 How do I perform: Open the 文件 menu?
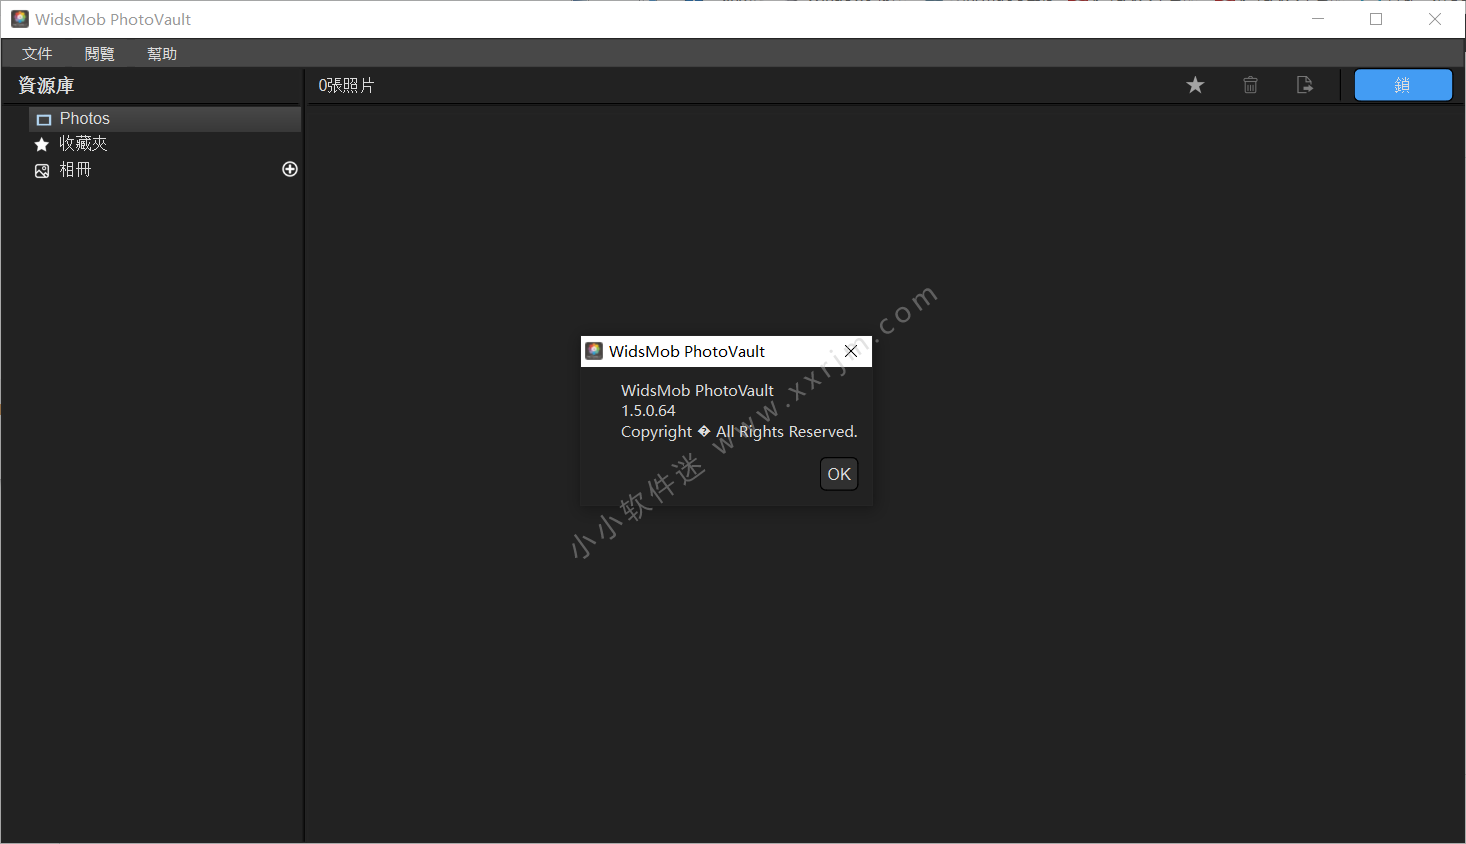point(37,54)
